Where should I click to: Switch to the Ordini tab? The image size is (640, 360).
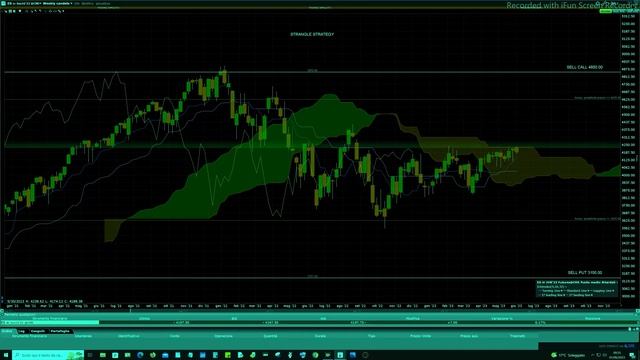(x=7, y=331)
